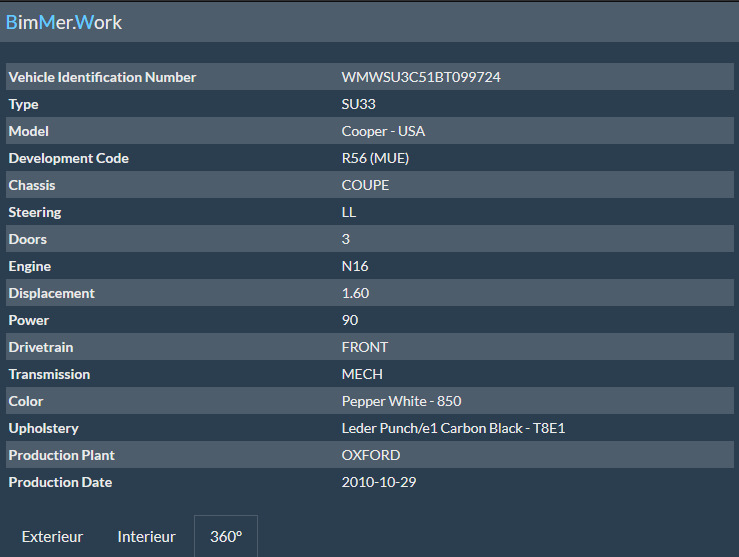Click the Engine value N16
Viewport: 739px width, 557px height.
pos(354,266)
